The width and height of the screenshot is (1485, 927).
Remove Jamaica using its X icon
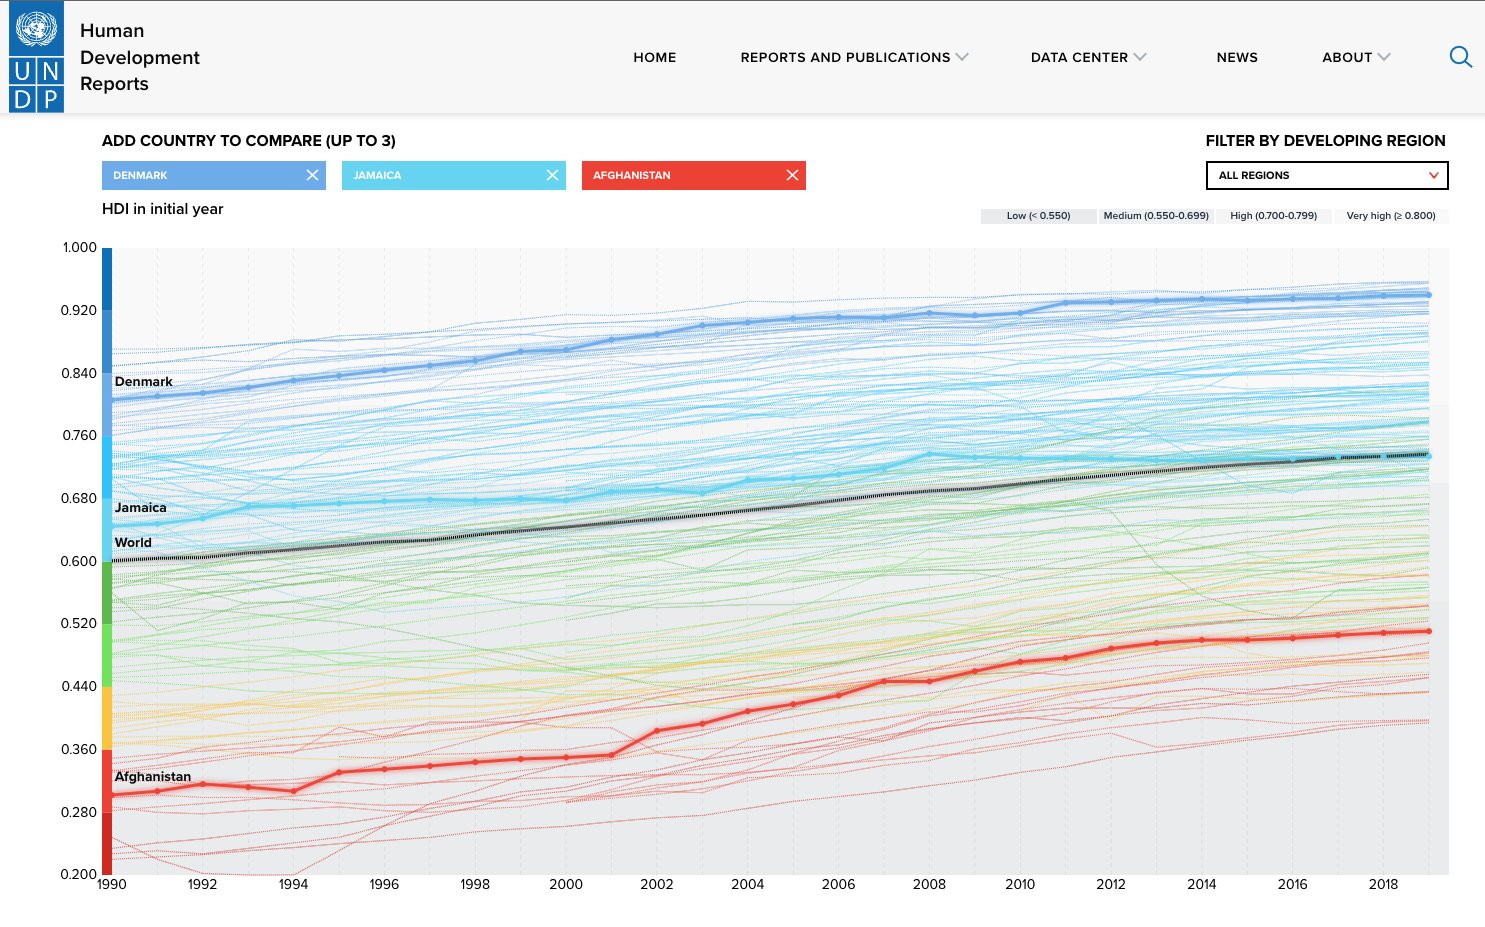click(553, 175)
